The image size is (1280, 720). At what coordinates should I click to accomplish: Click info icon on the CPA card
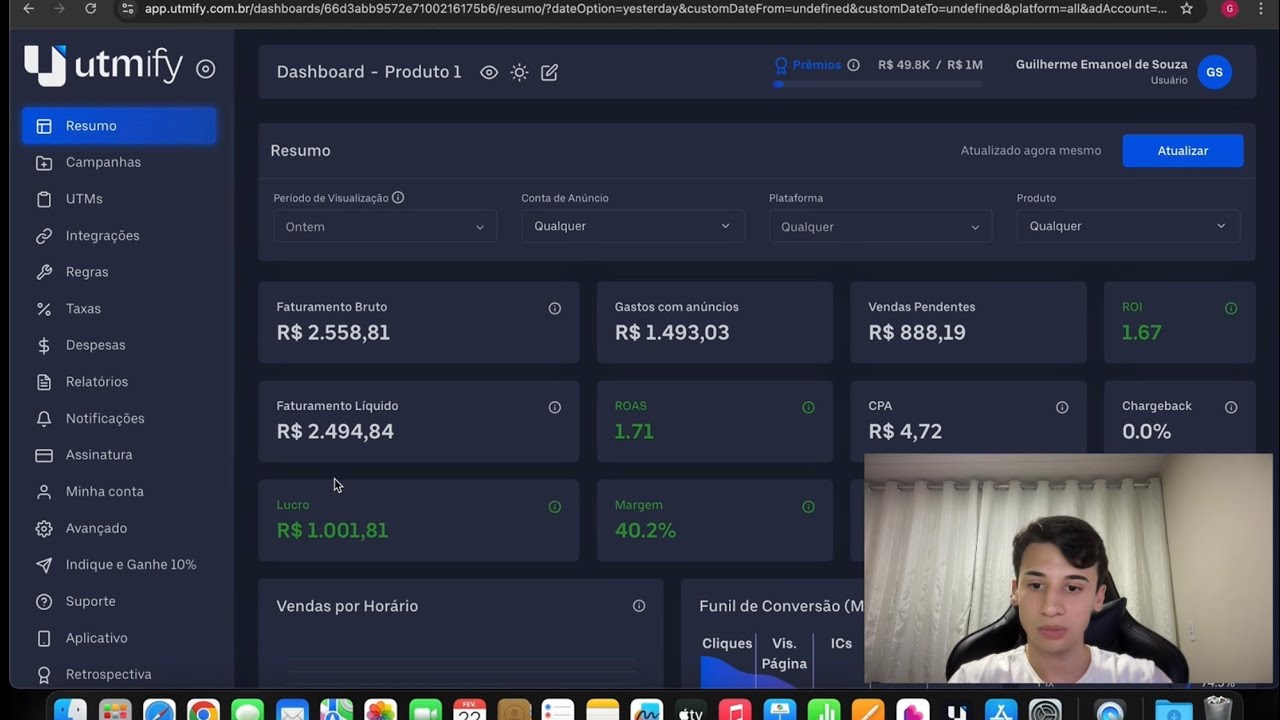click(x=1062, y=407)
